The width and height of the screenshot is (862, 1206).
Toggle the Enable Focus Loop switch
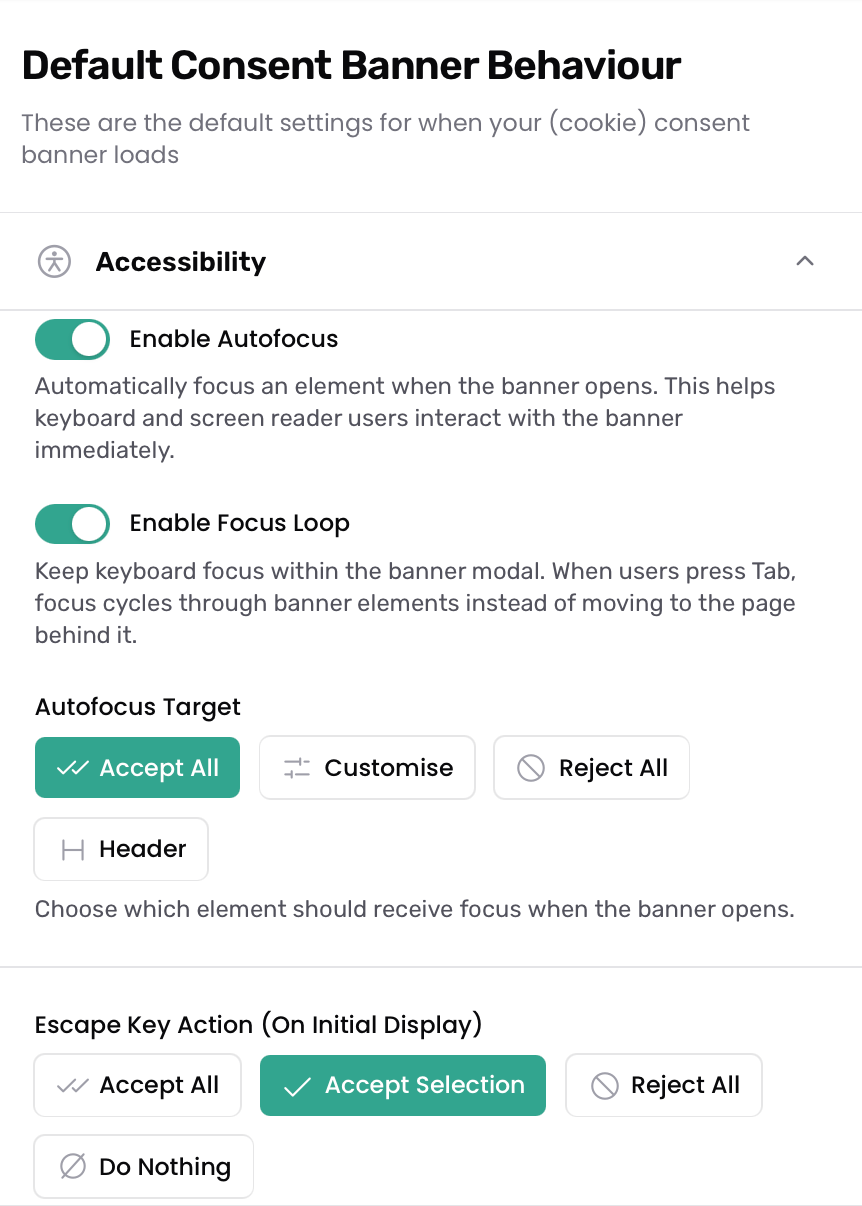(72, 523)
